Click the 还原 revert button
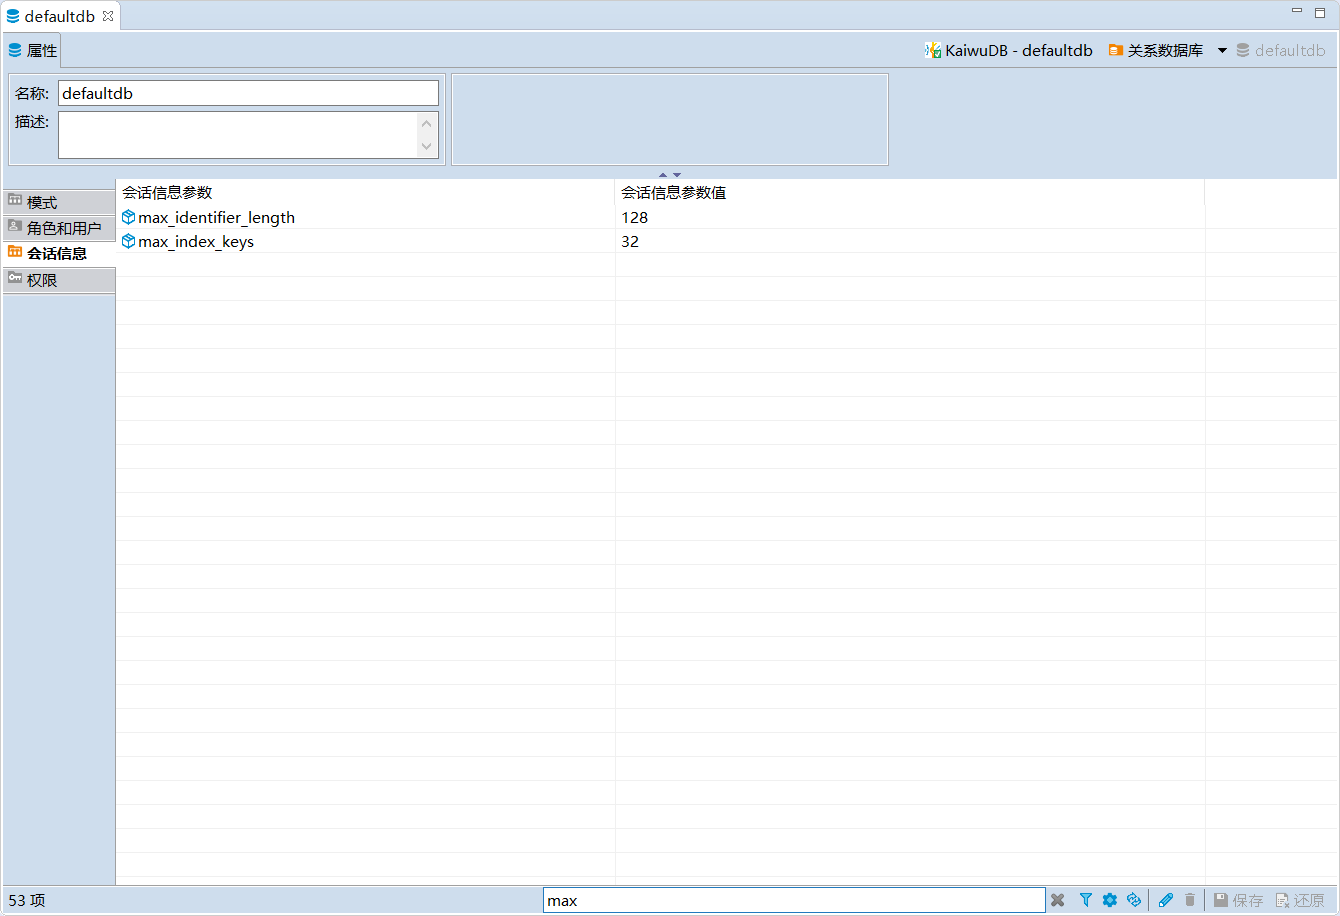 (x=1300, y=900)
